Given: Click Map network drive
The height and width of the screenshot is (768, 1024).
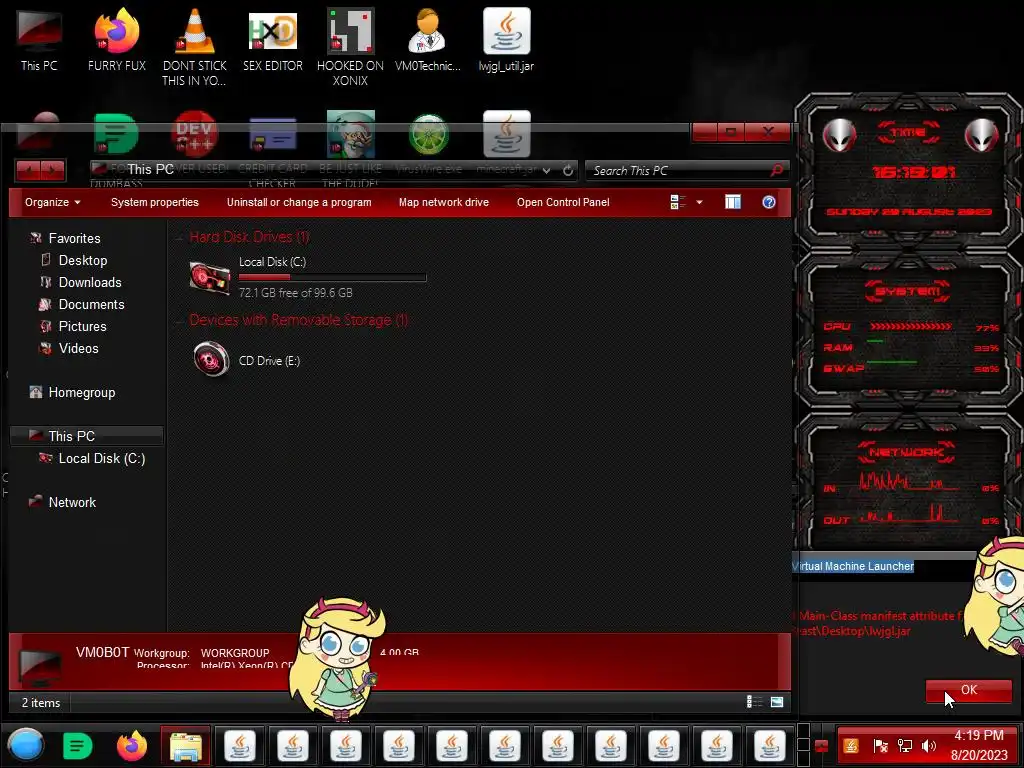Looking at the screenshot, I should [x=443, y=202].
